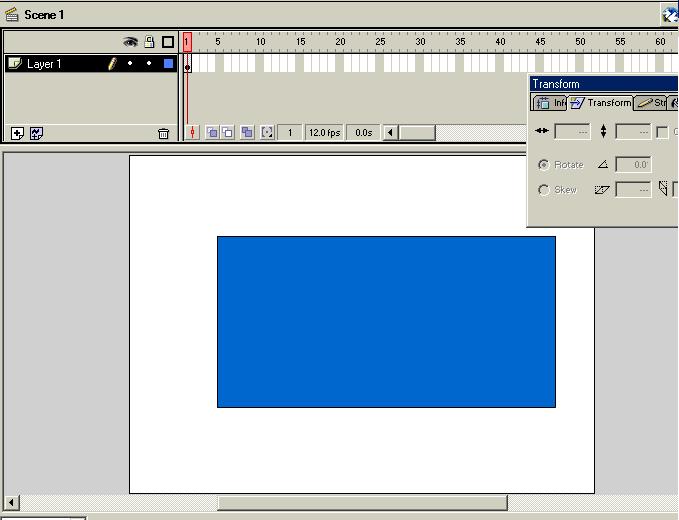Enable Onion Skin in the timeline
Viewport: 679px width, 520px height.
point(212,132)
